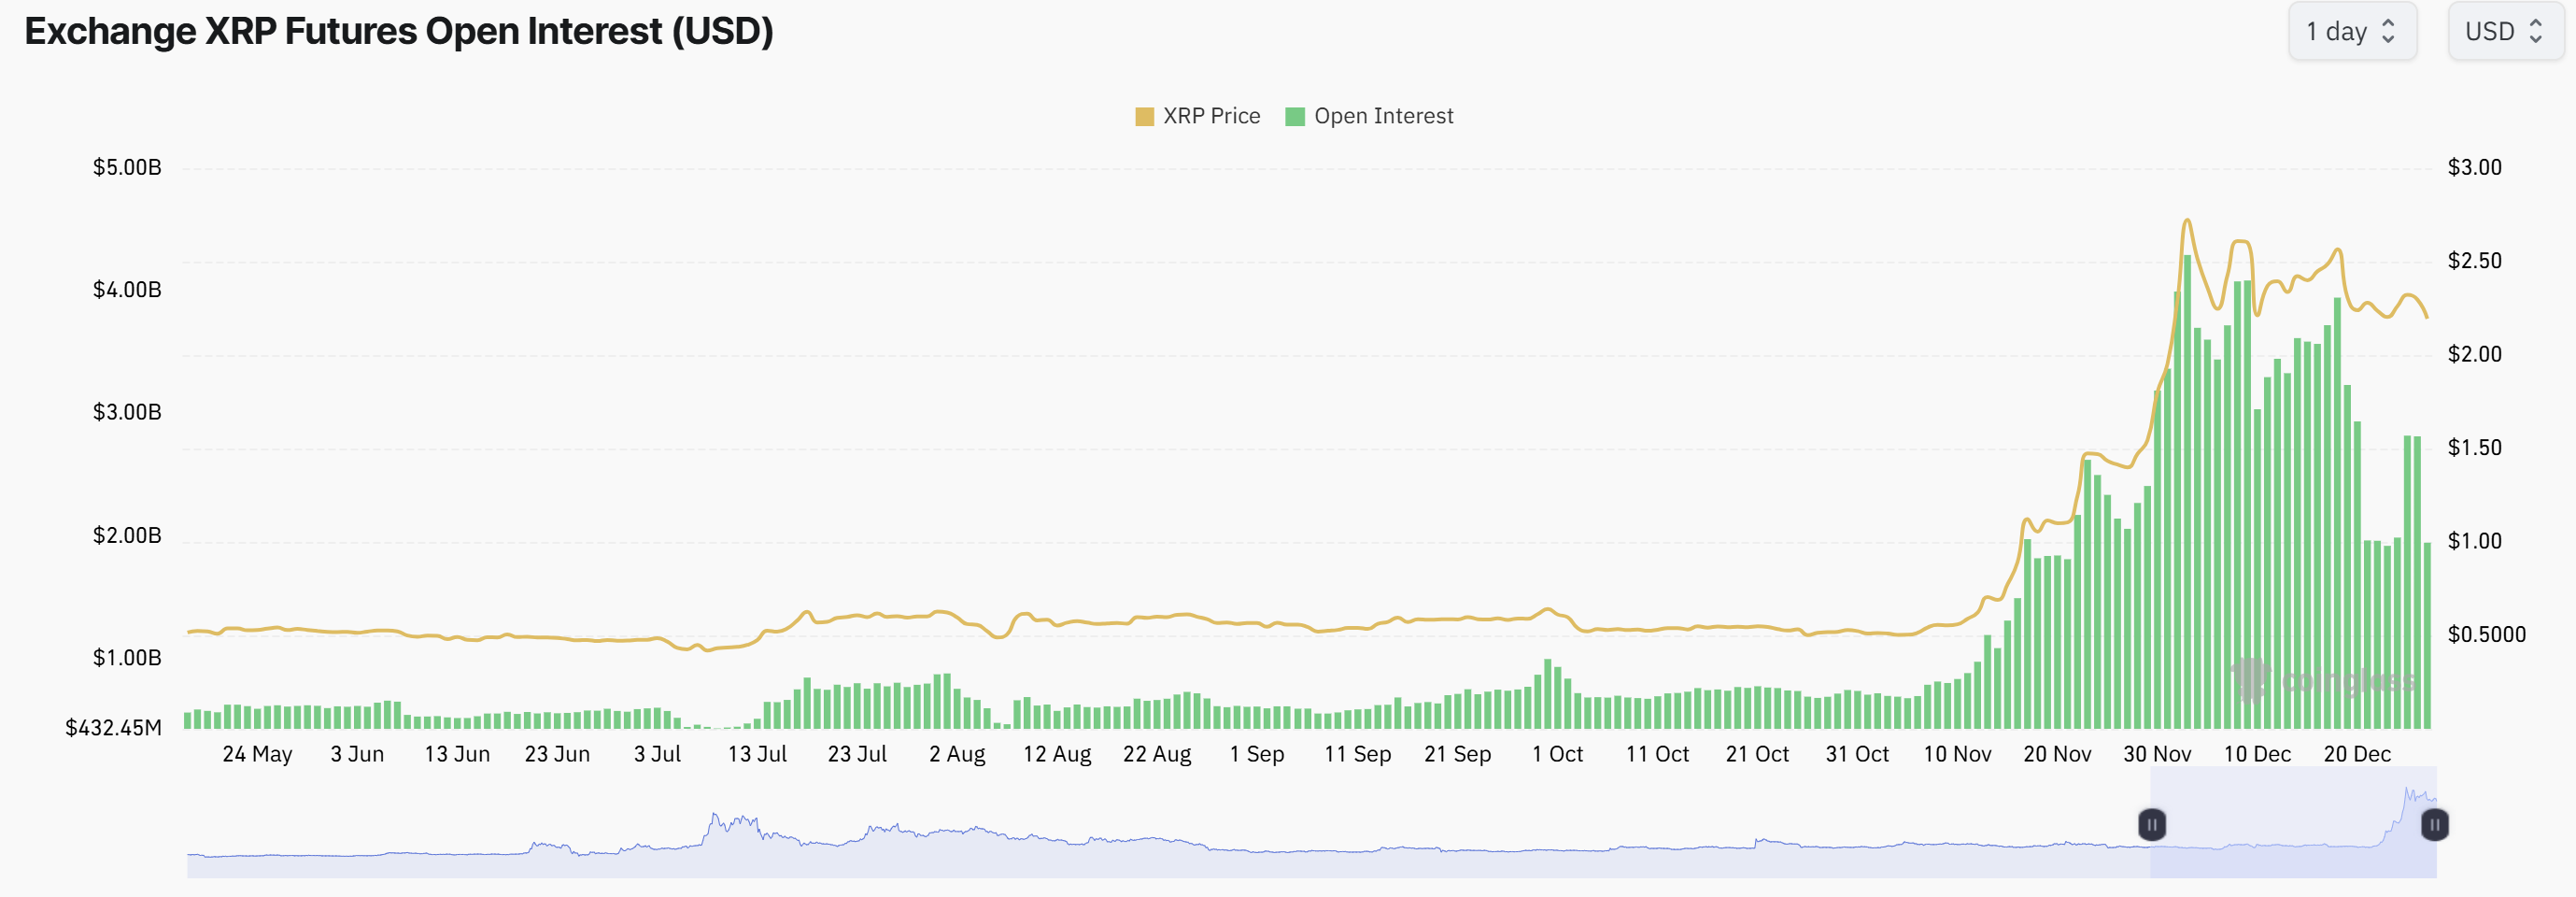Screen dimensions: 2576x897
Task: Click the up-down chevron beside "1 day"
Action: tap(2389, 31)
